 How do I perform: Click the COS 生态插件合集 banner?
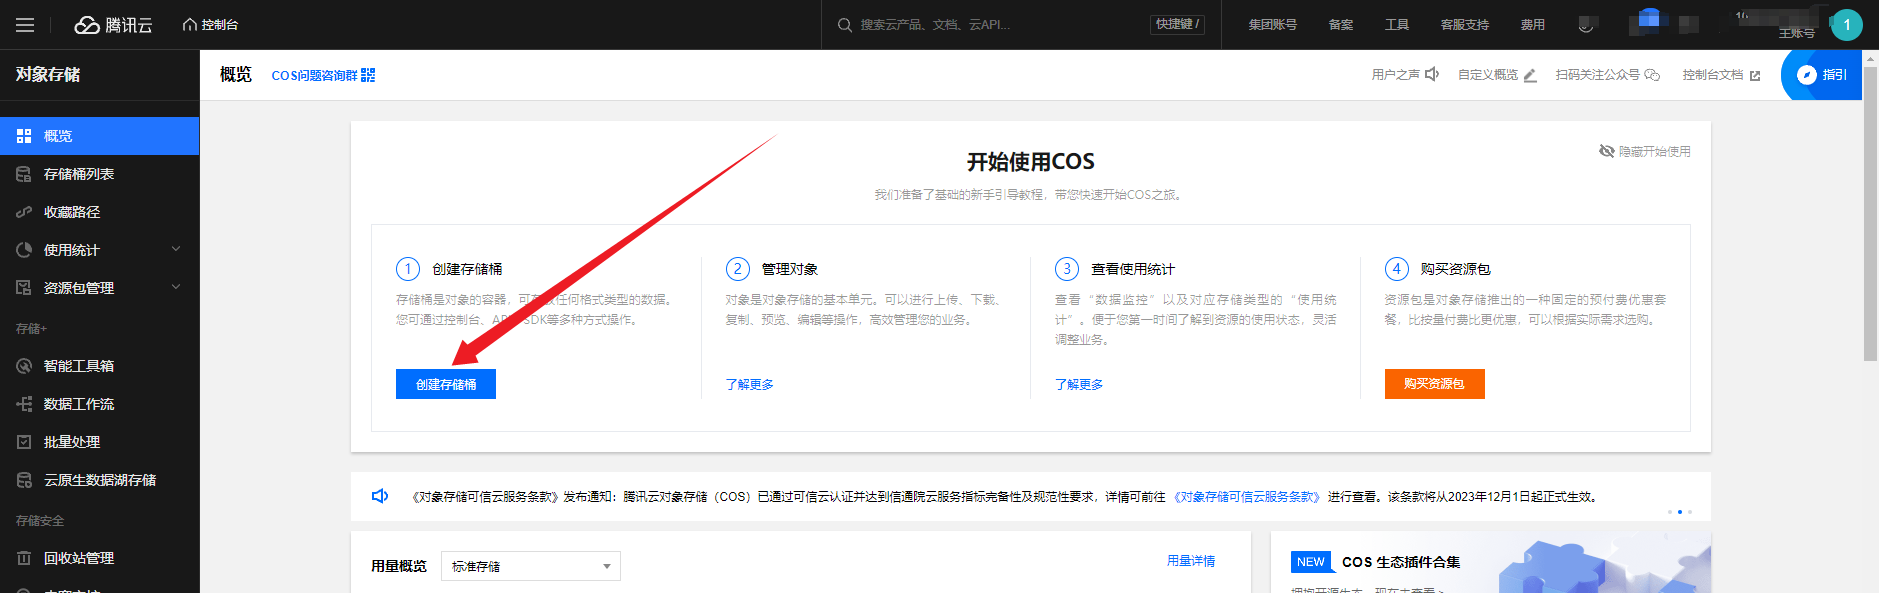(1491, 563)
